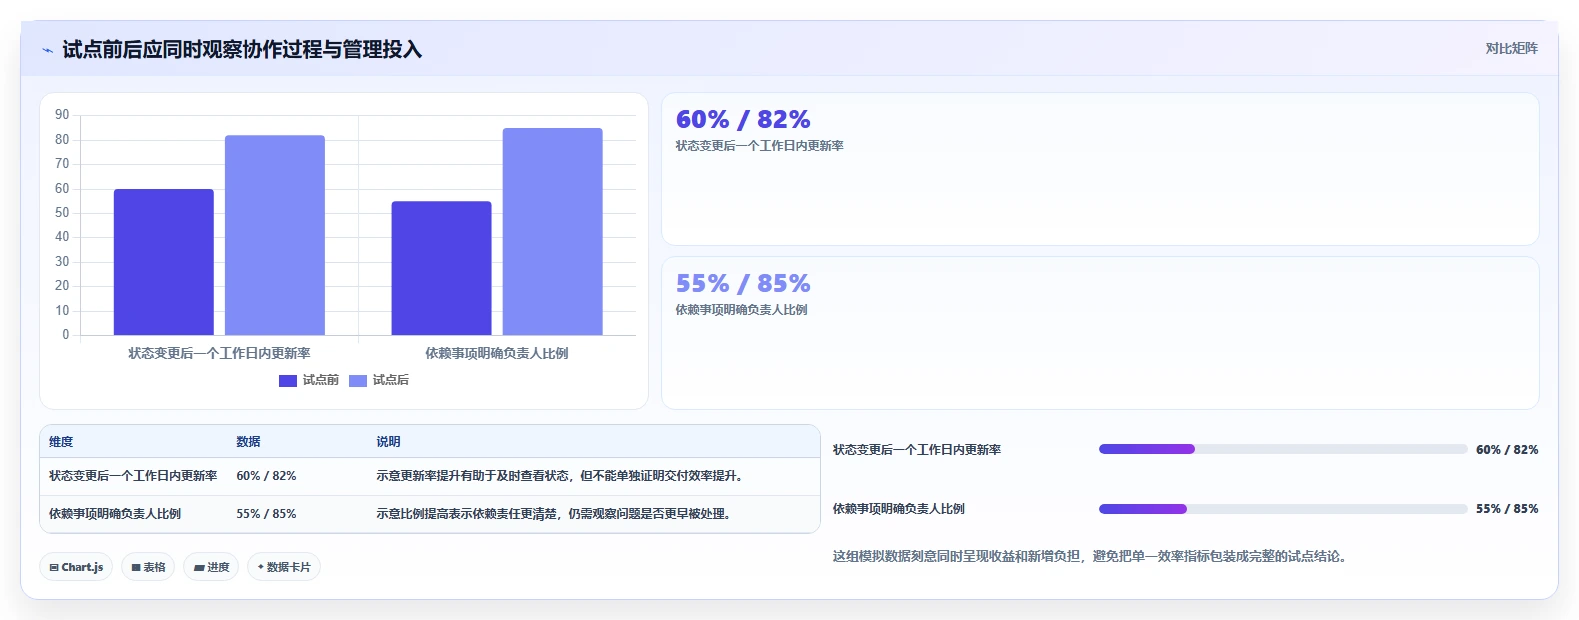Click the y-axis value 90

click(x=62, y=115)
